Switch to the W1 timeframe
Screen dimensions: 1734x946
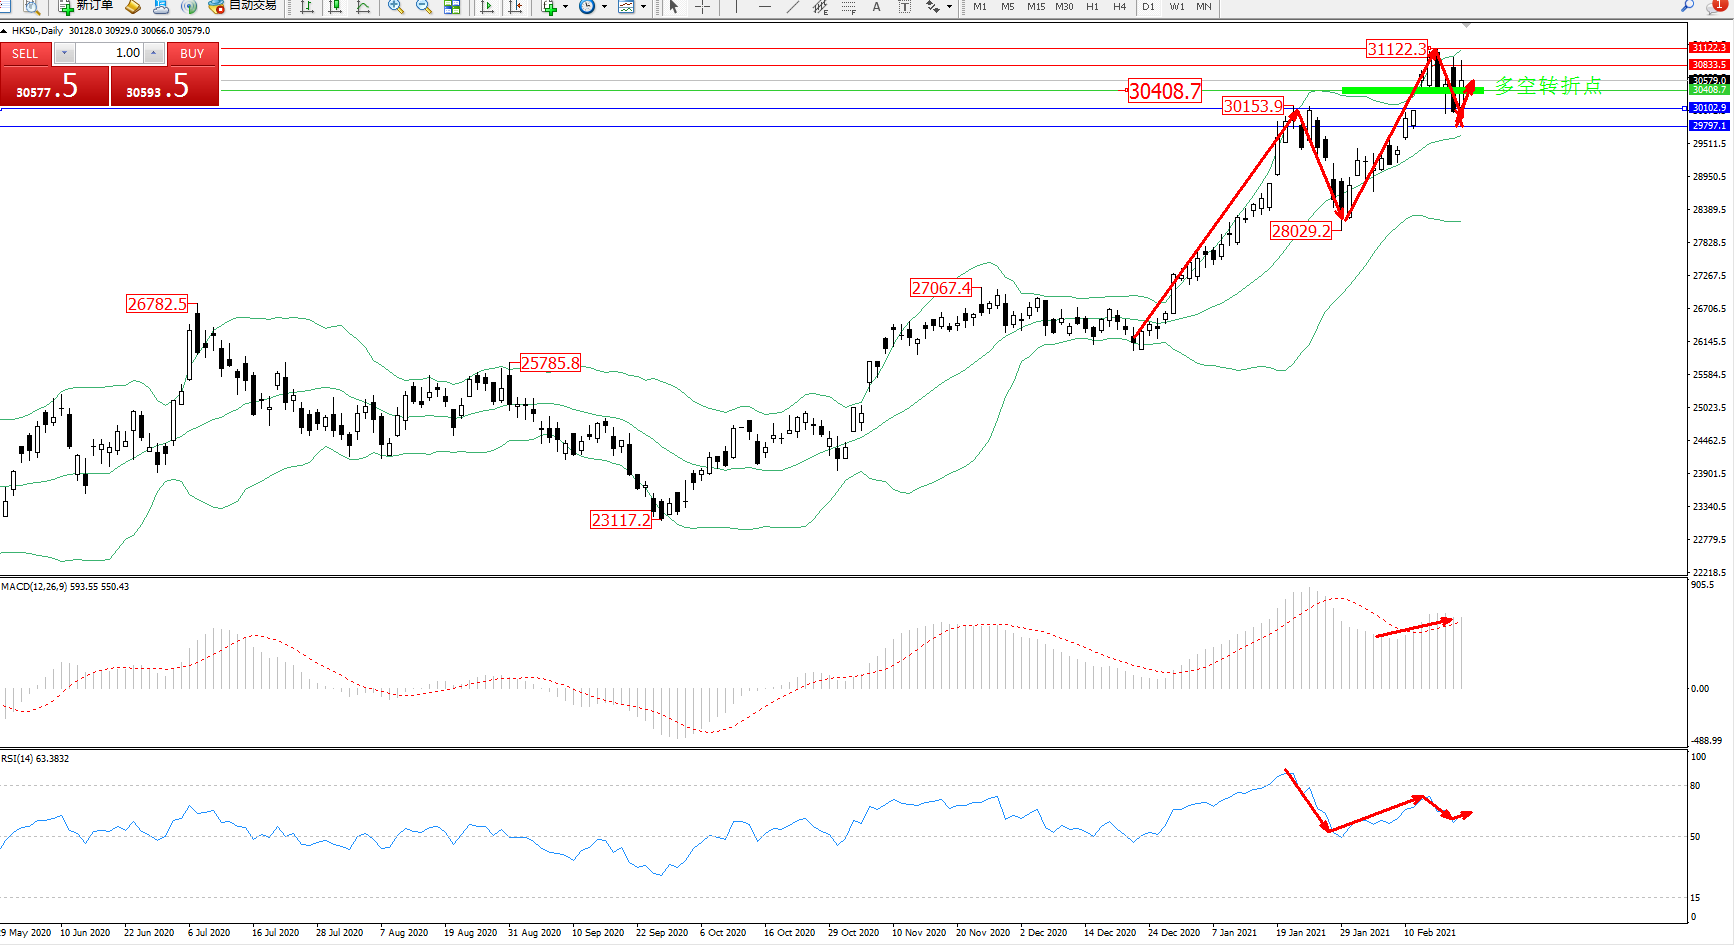pos(1177,7)
